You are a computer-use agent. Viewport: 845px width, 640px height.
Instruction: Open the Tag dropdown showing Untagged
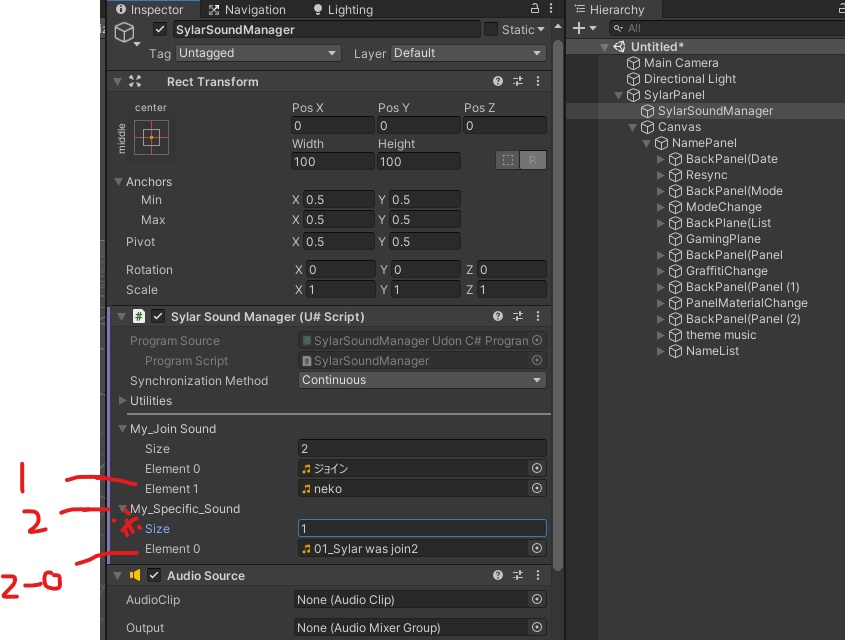(258, 53)
